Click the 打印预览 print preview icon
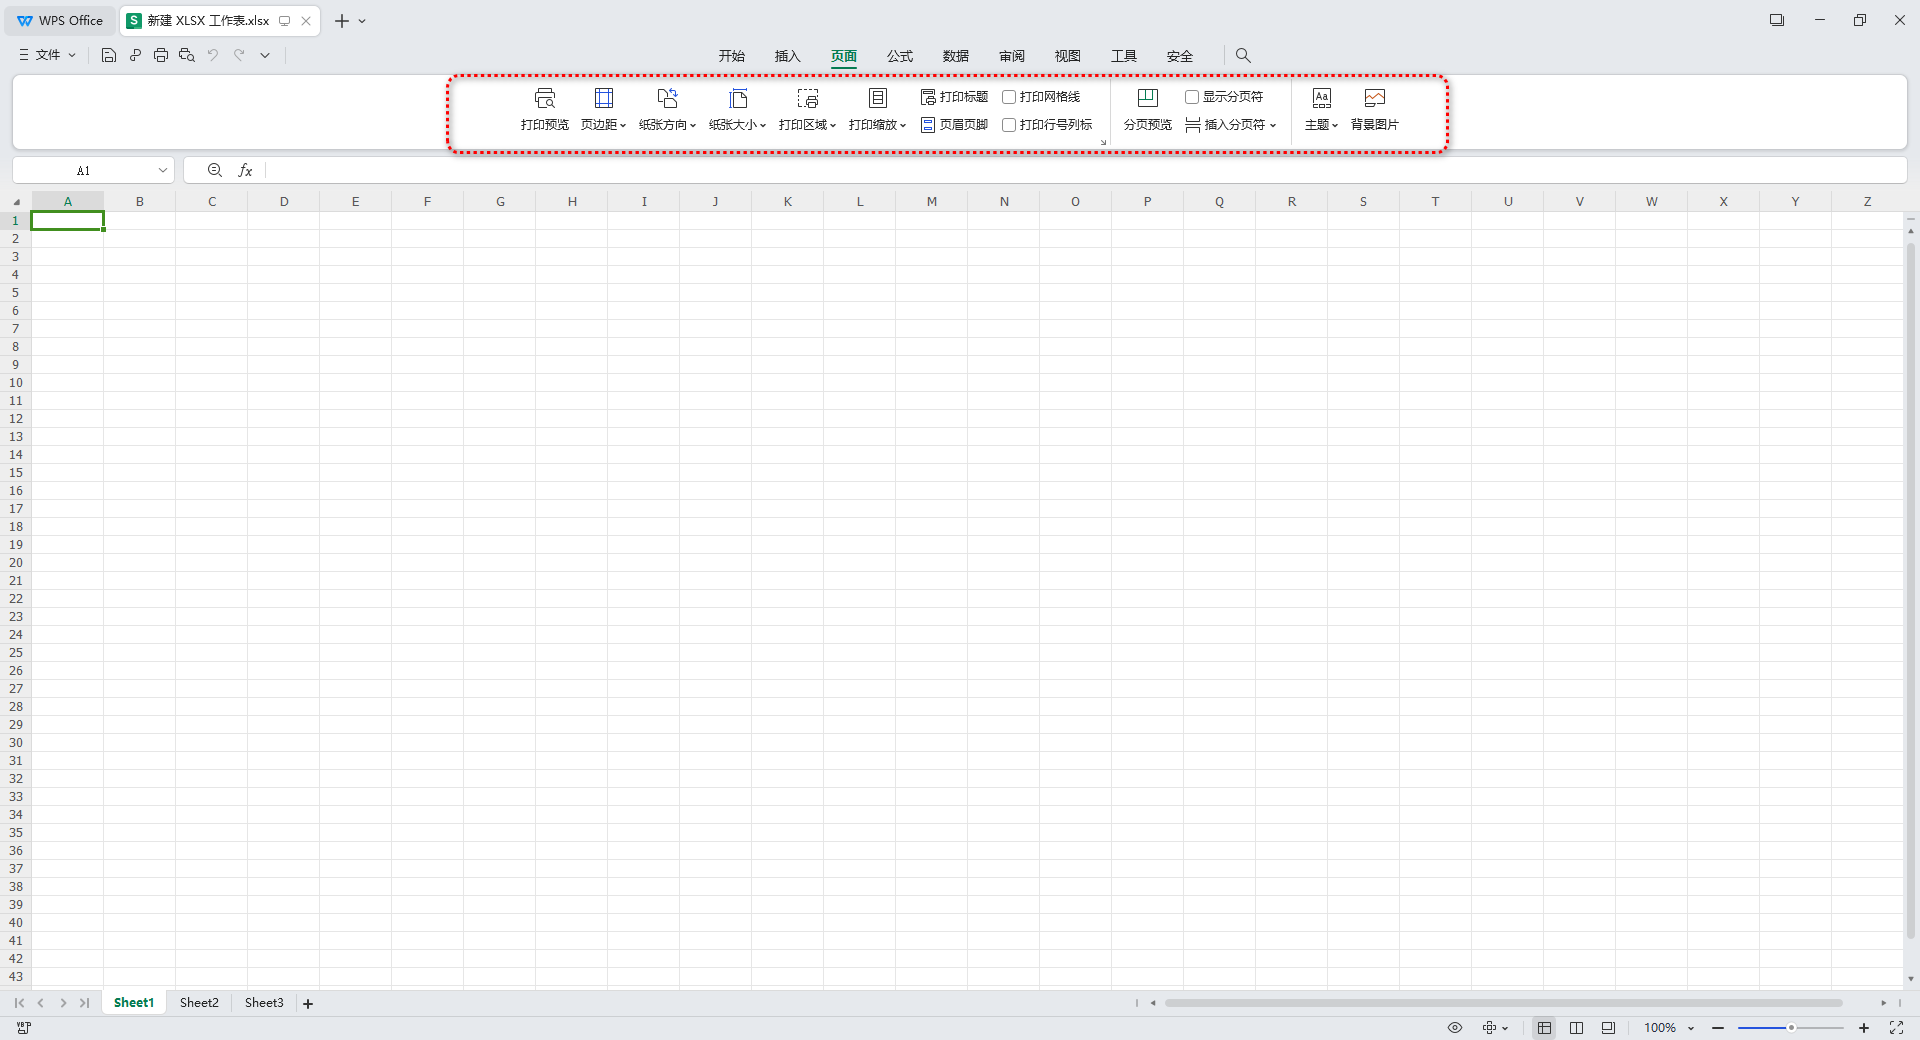Screen dimensions: 1920x1040 pyautogui.click(x=544, y=99)
